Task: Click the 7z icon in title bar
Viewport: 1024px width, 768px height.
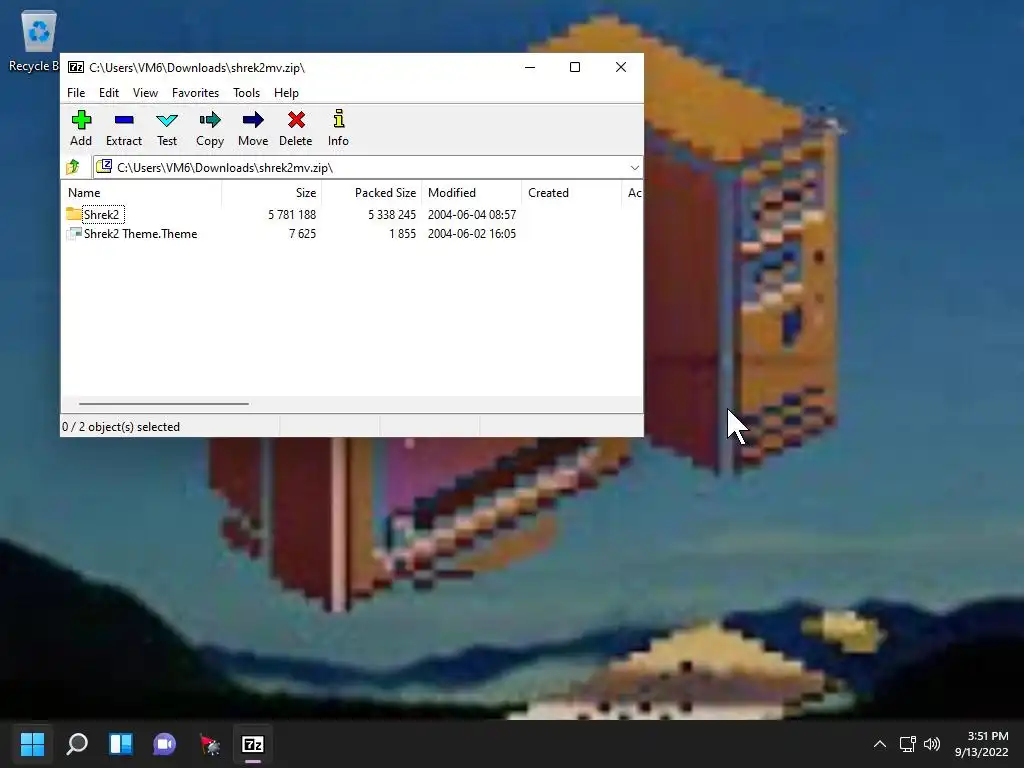Action: click(x=76, y=67)
